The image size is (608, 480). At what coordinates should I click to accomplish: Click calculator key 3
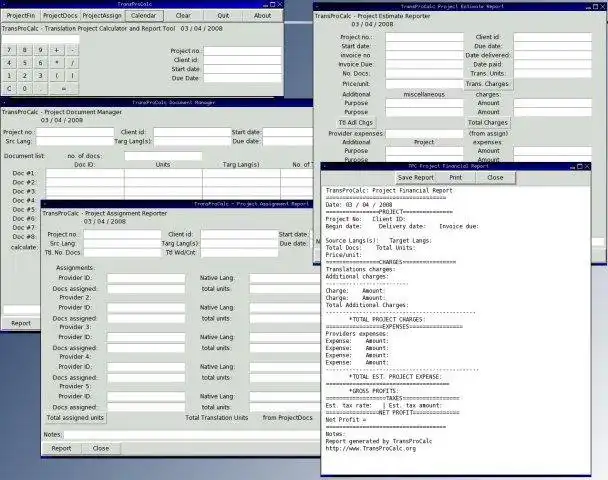[40, 76]
